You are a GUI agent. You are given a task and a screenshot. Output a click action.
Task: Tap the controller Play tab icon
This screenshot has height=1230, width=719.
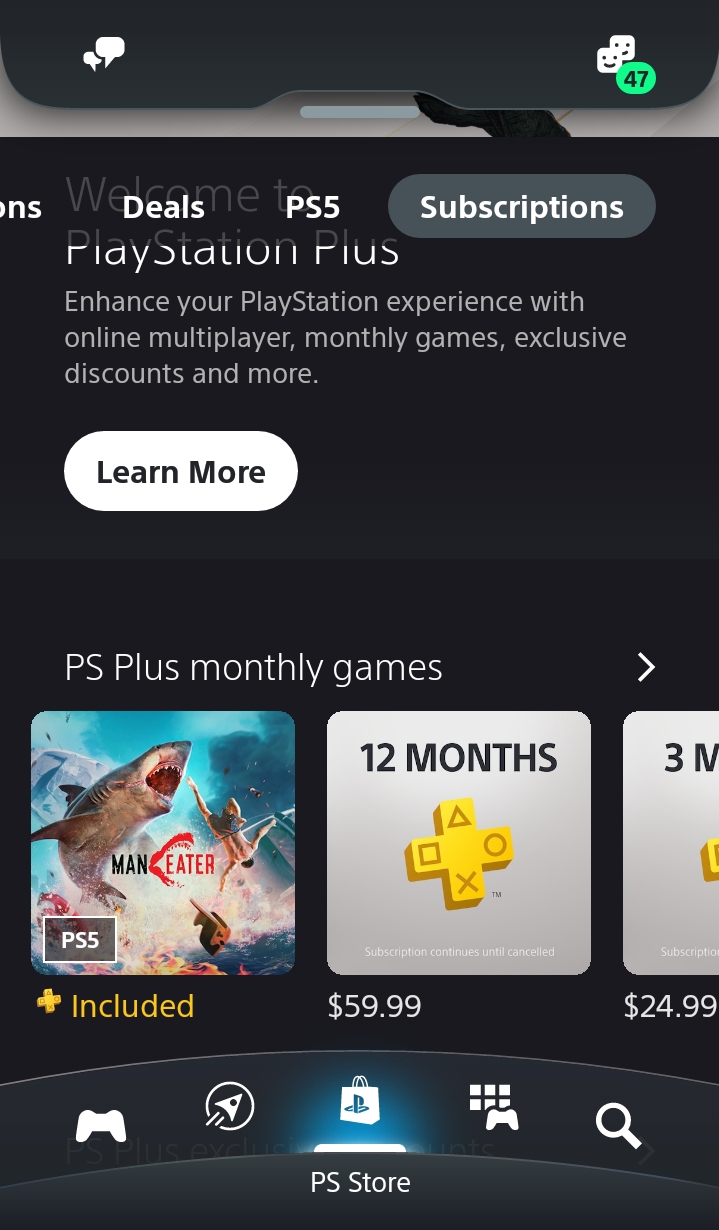click(x=102, y=1126)
